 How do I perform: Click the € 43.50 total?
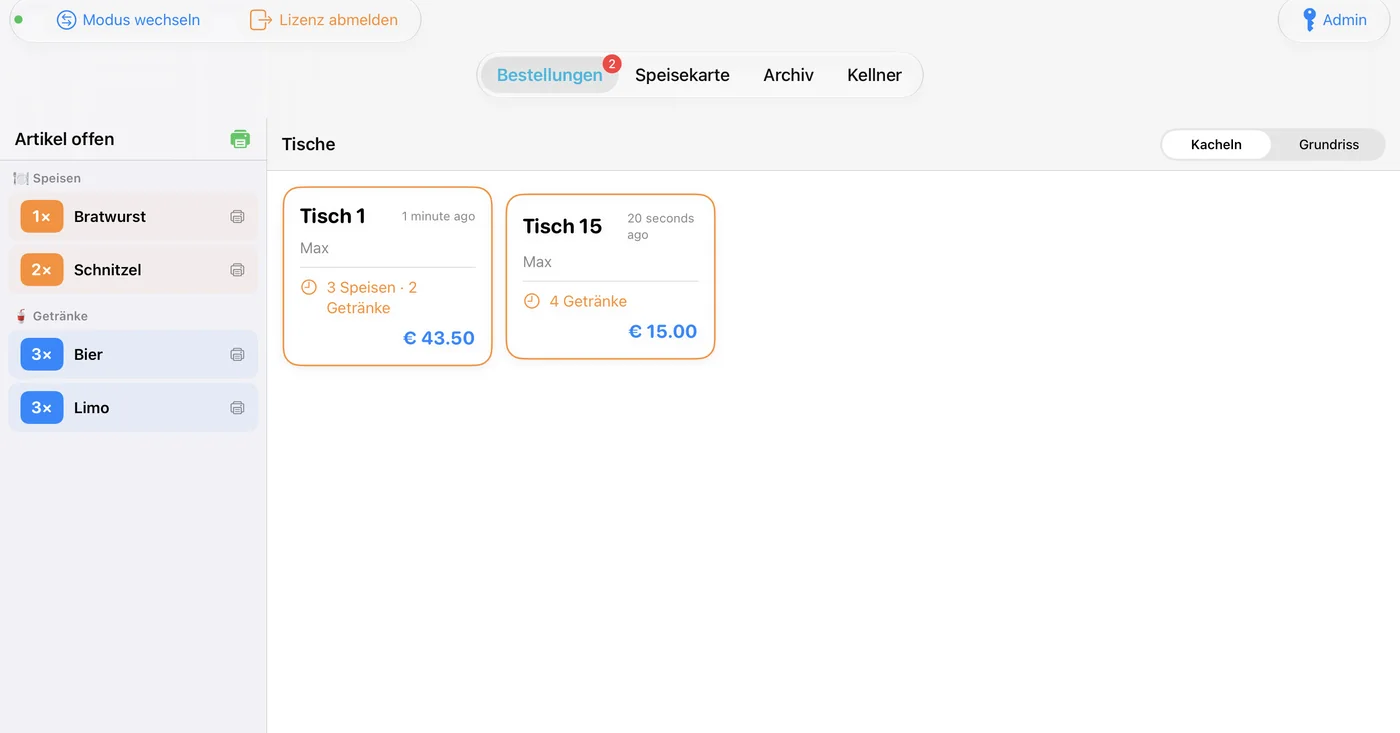tap(439, 338)
